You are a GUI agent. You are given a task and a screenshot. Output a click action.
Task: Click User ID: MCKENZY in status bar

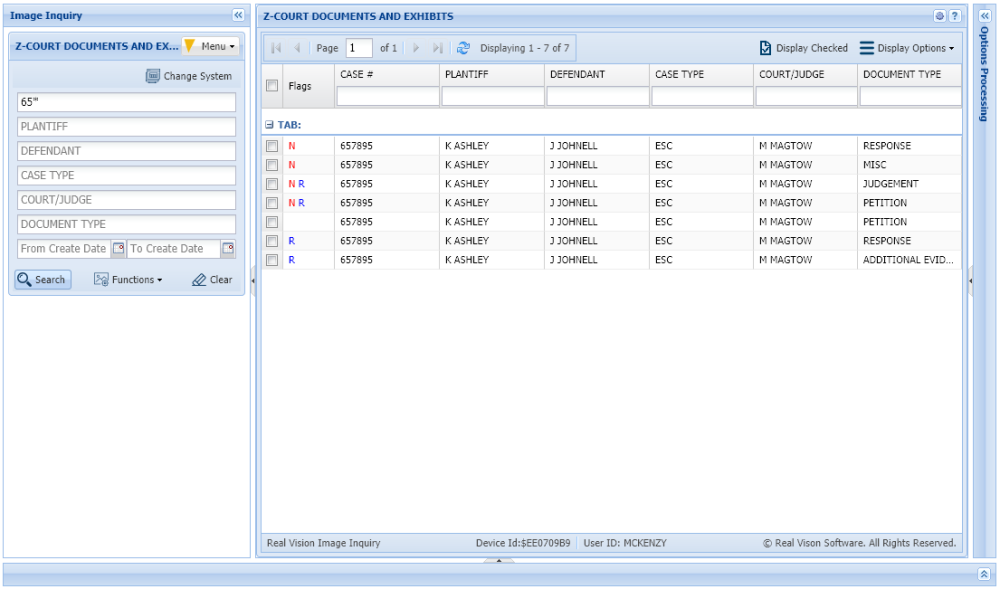pos(625,543)
